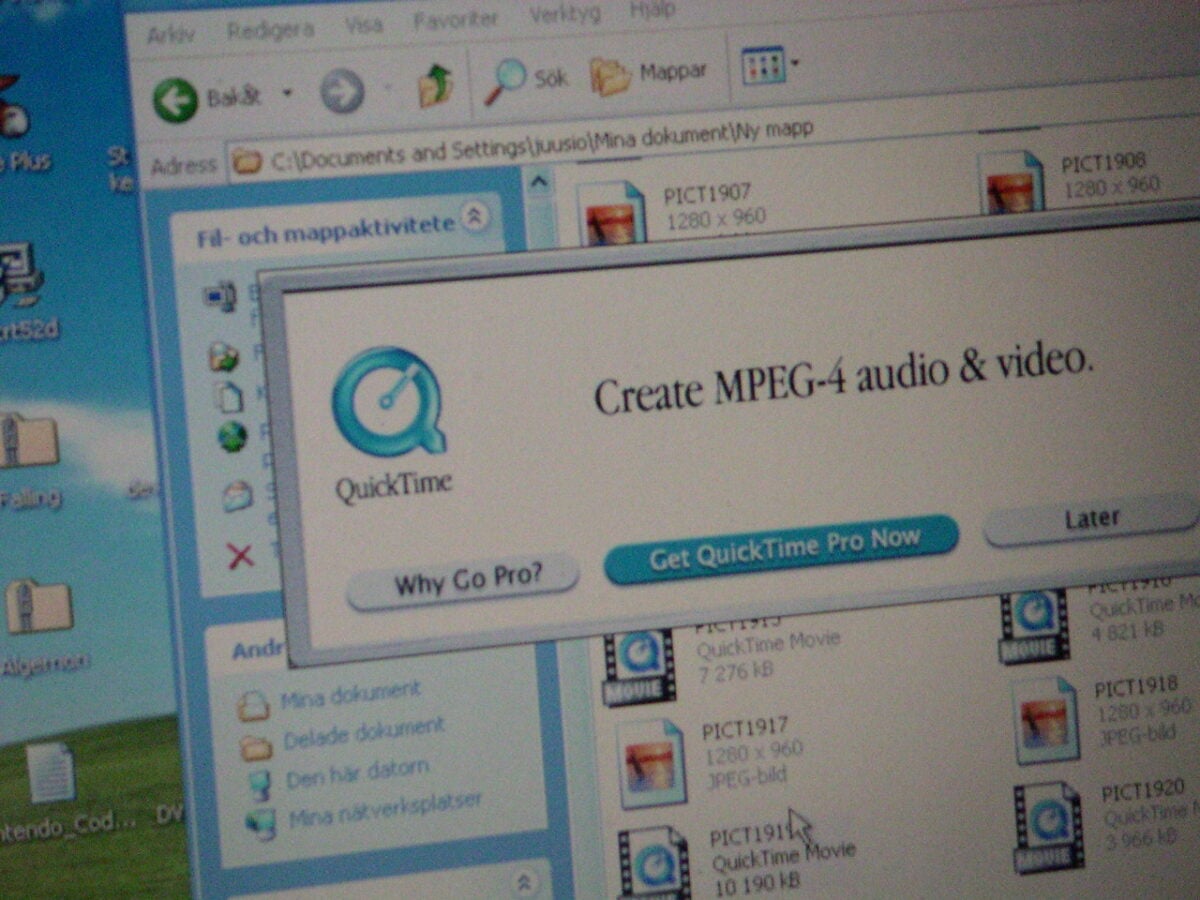Open PICT1918 JPEG image thumbnail
This screenshot has width=1200, height=900.
pos(1045,718)
